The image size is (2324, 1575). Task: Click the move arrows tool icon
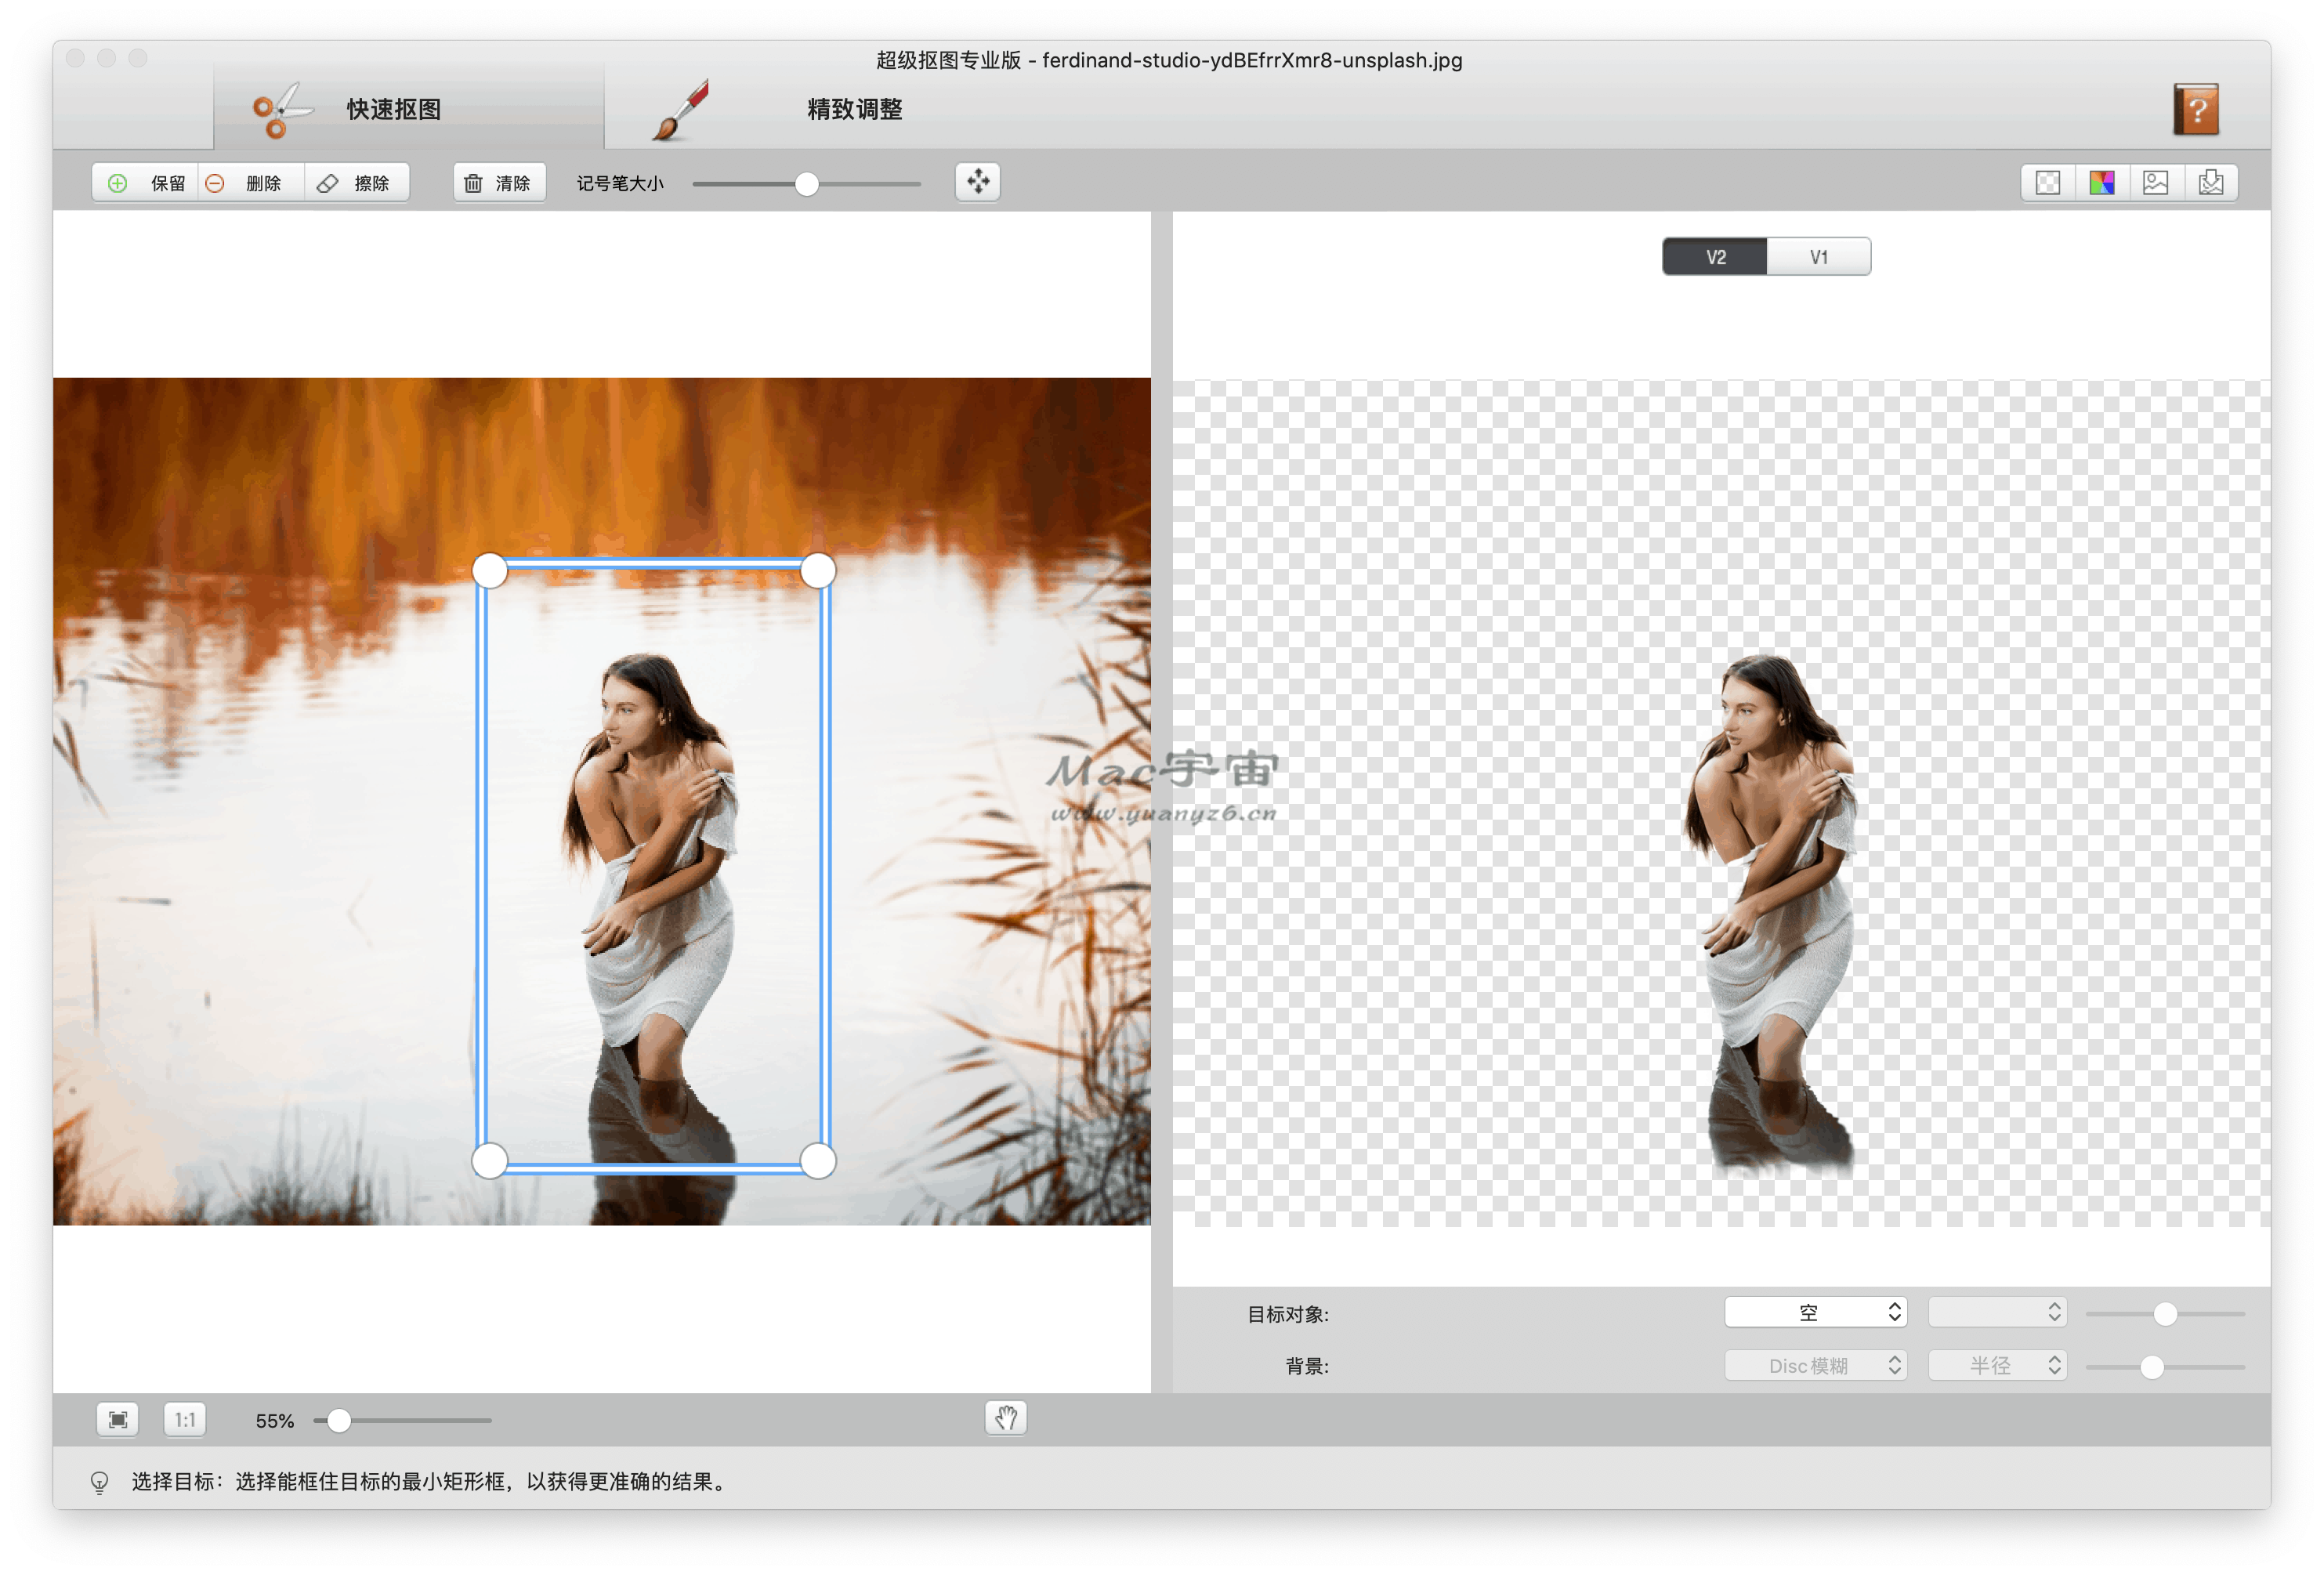(x=977, y=182)
